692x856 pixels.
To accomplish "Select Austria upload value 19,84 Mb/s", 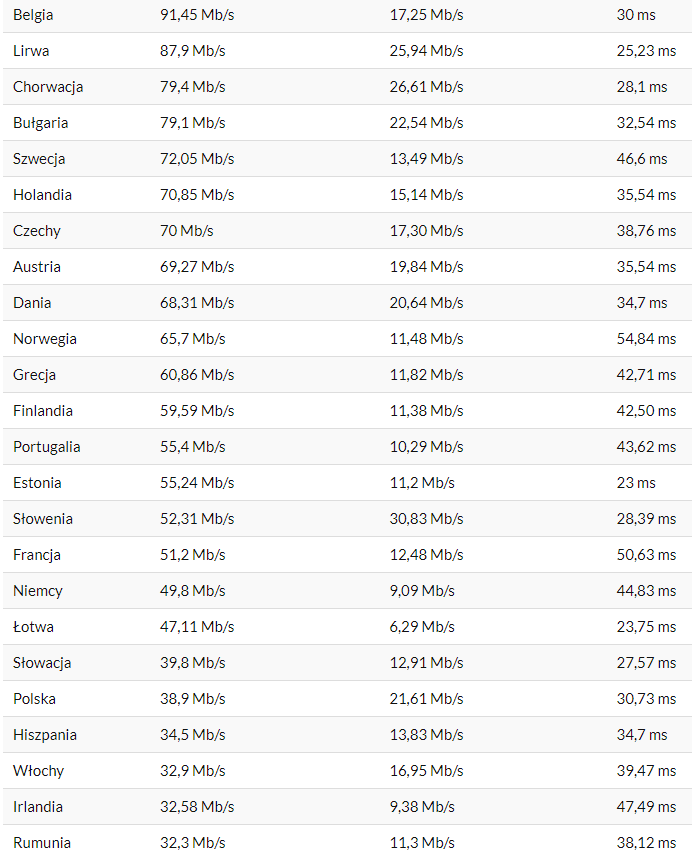I will click(426, 267).
